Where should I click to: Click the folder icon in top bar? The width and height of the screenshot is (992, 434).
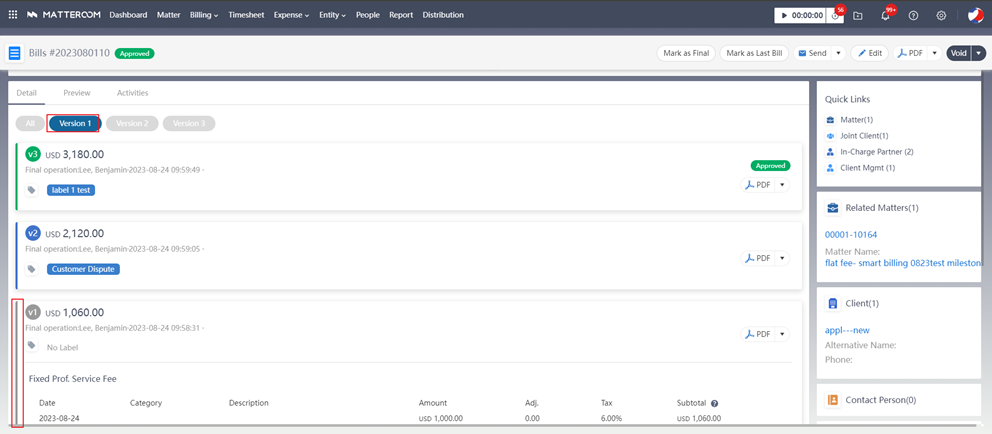[x=858, y=16]
